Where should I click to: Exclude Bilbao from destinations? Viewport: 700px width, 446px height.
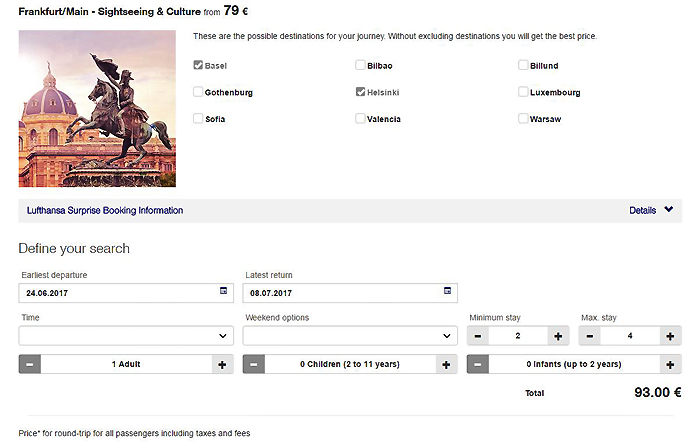pos(360,66)
